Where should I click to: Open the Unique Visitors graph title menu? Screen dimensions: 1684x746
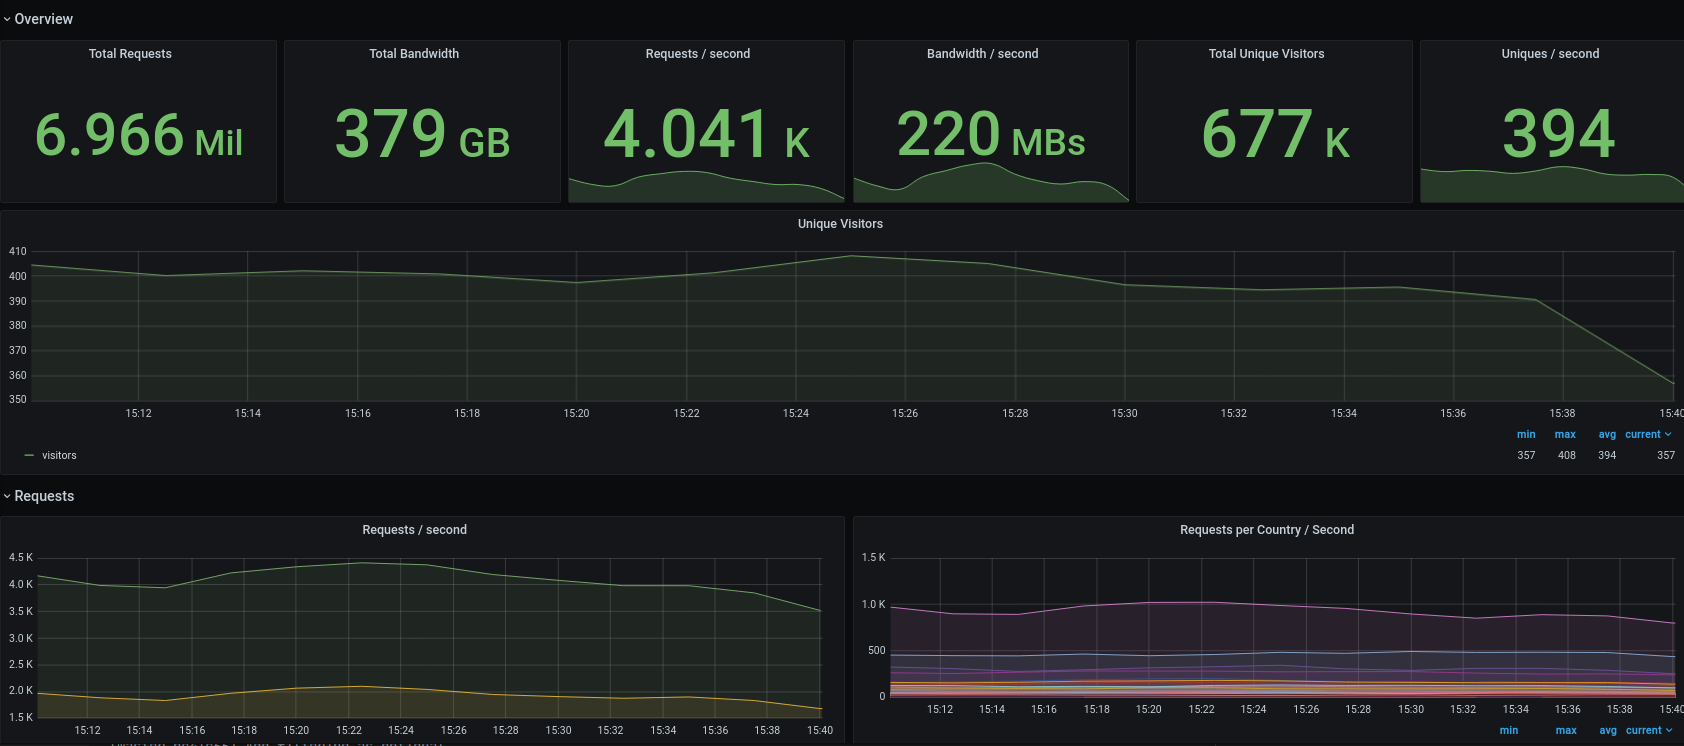(x=840, y=224)
